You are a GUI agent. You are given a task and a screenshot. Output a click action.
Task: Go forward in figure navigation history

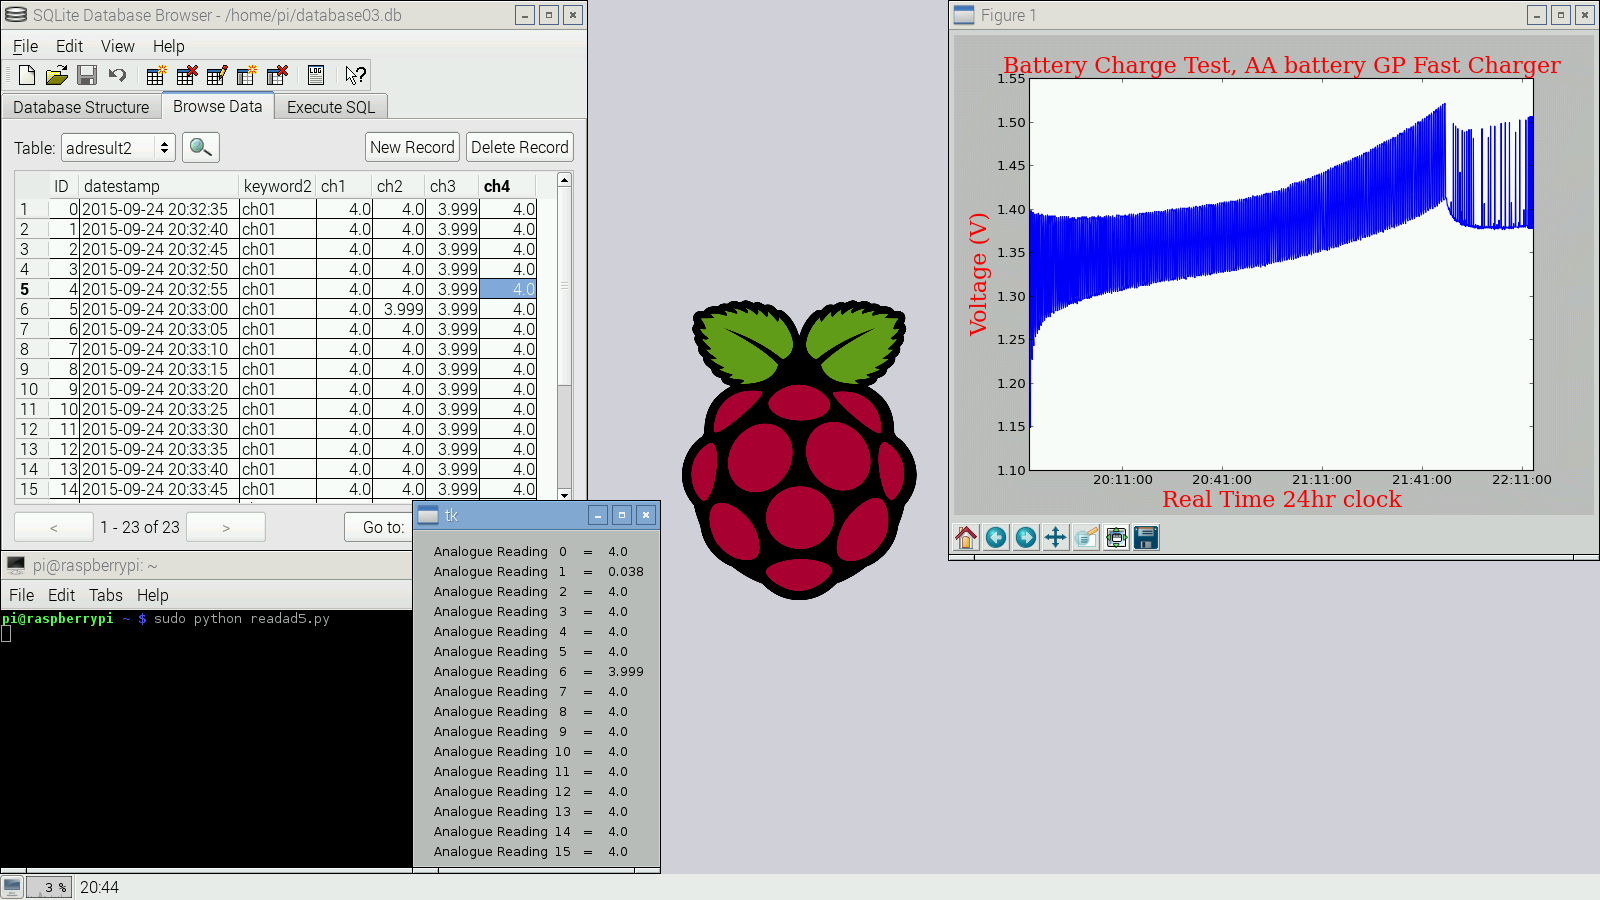tap(1026, 537)
